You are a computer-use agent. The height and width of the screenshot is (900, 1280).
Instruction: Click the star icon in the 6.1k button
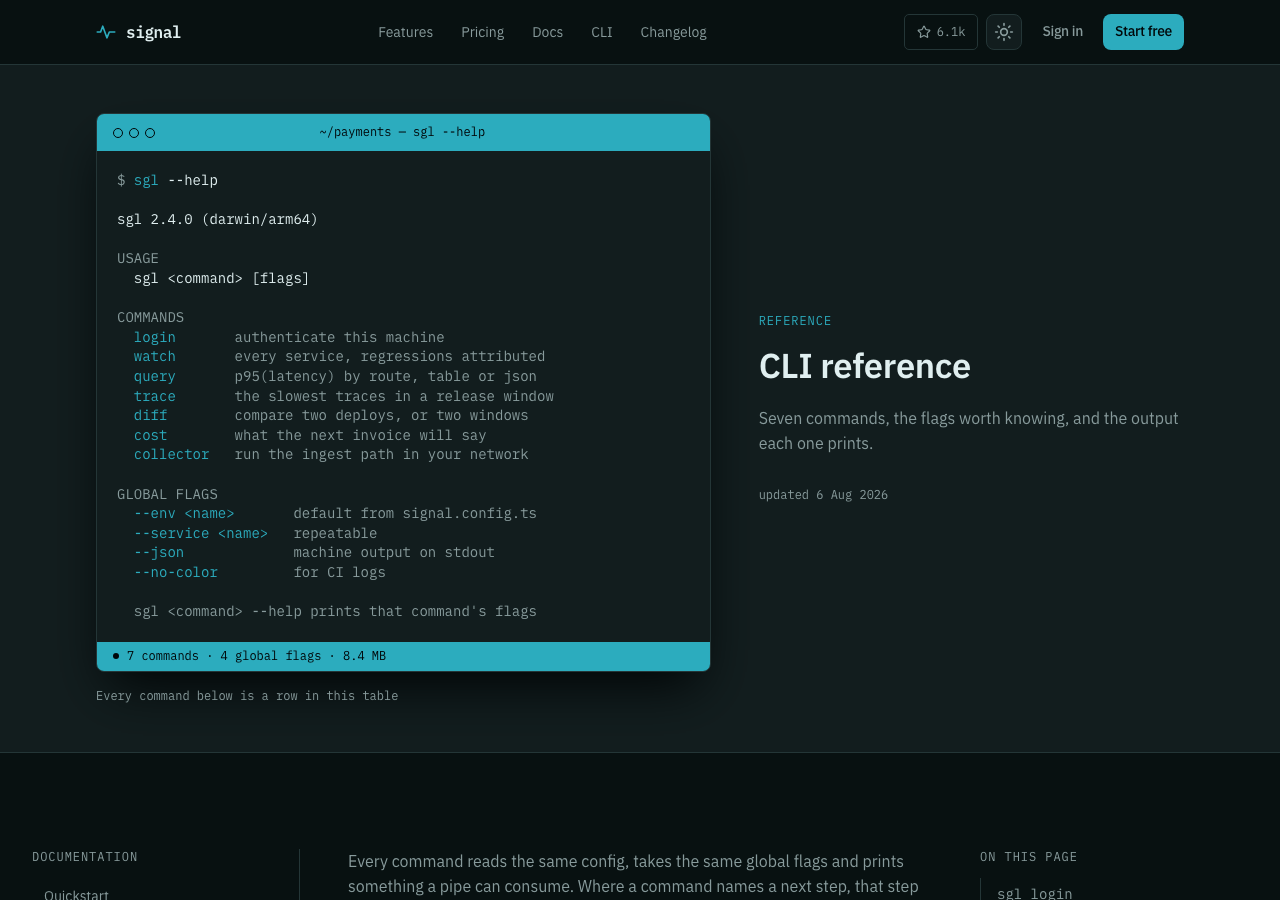point(924,32)
